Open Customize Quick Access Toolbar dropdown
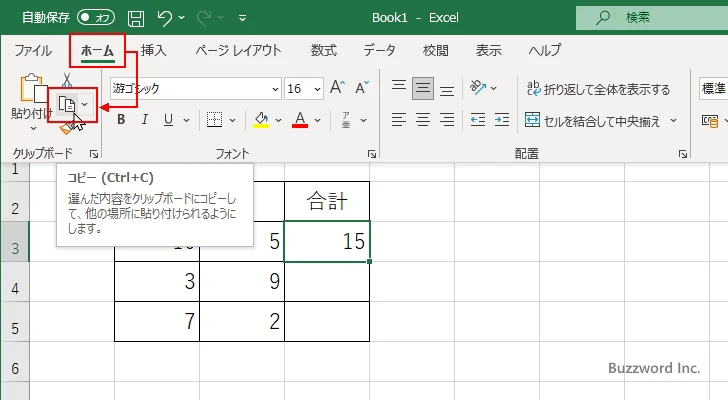 (242, 18)
